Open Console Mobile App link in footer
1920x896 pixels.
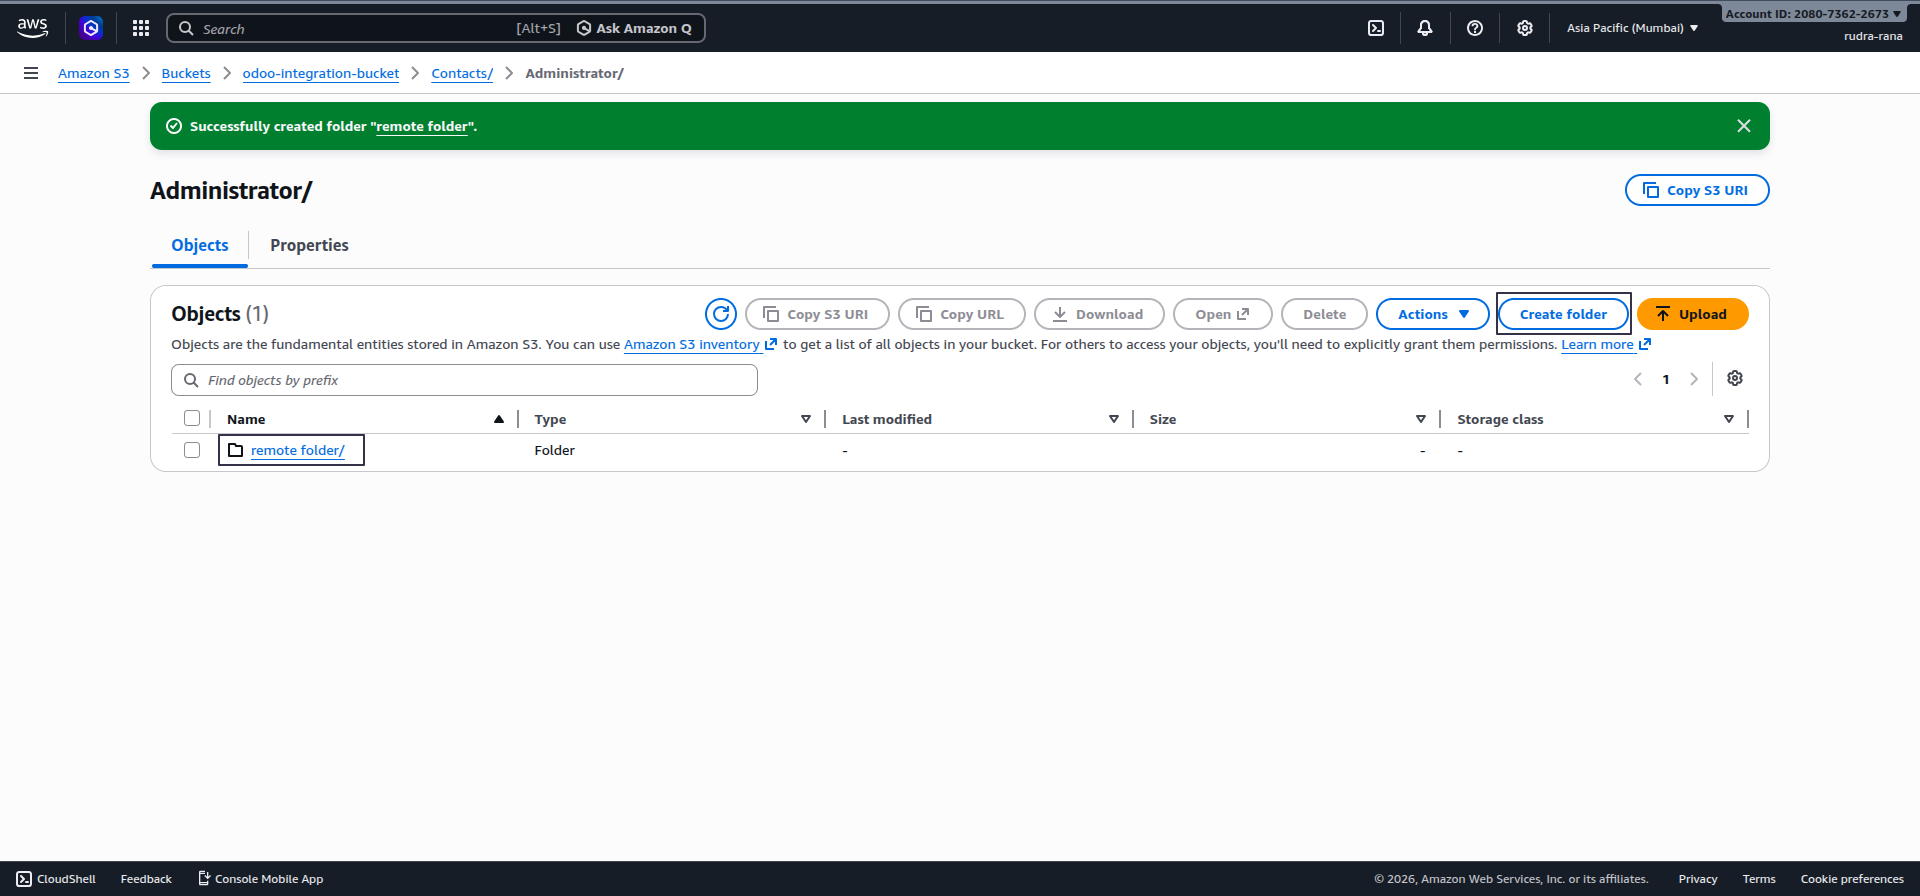(260, 879)
